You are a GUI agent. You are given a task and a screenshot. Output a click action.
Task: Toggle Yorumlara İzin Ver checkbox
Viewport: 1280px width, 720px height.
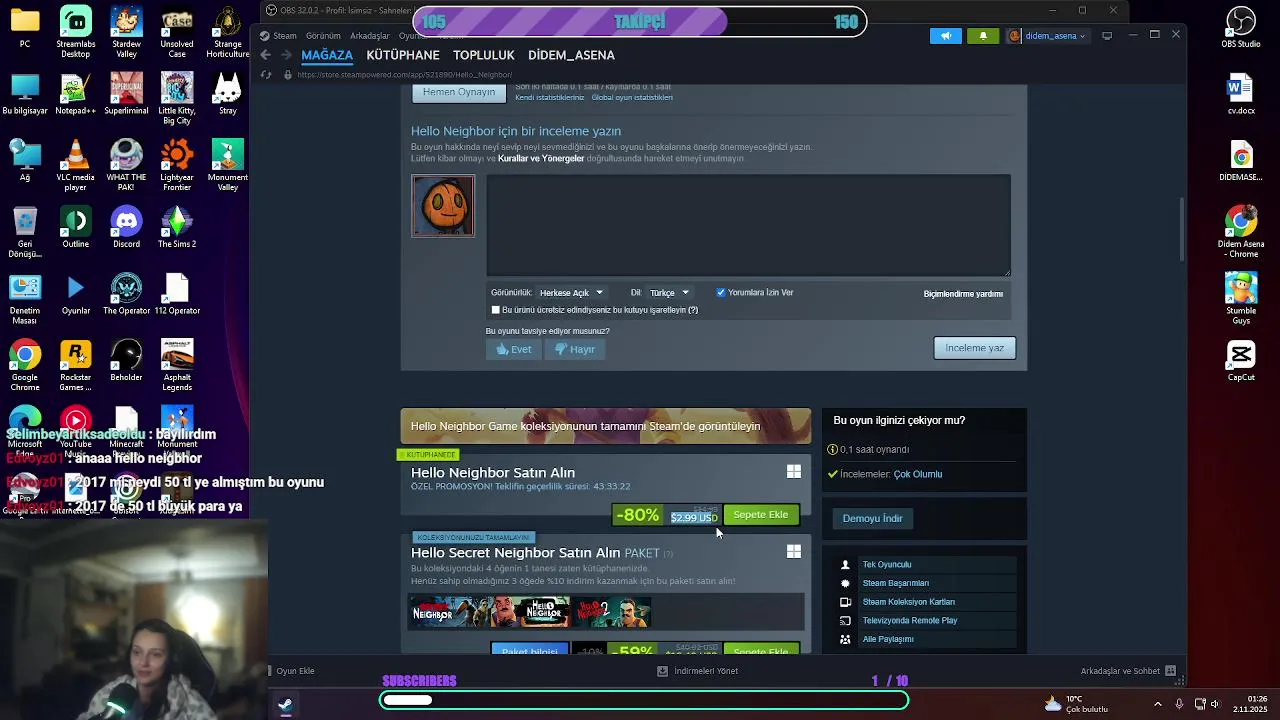point(720,293)
